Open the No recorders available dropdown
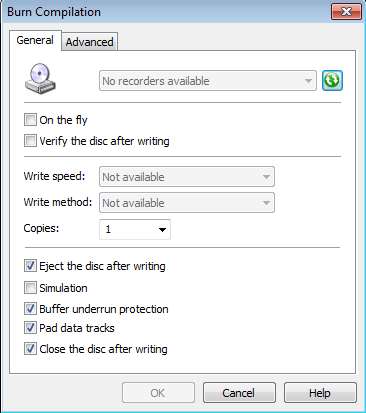Viewport: 366px width, 413px height. (x=208, y=81)
